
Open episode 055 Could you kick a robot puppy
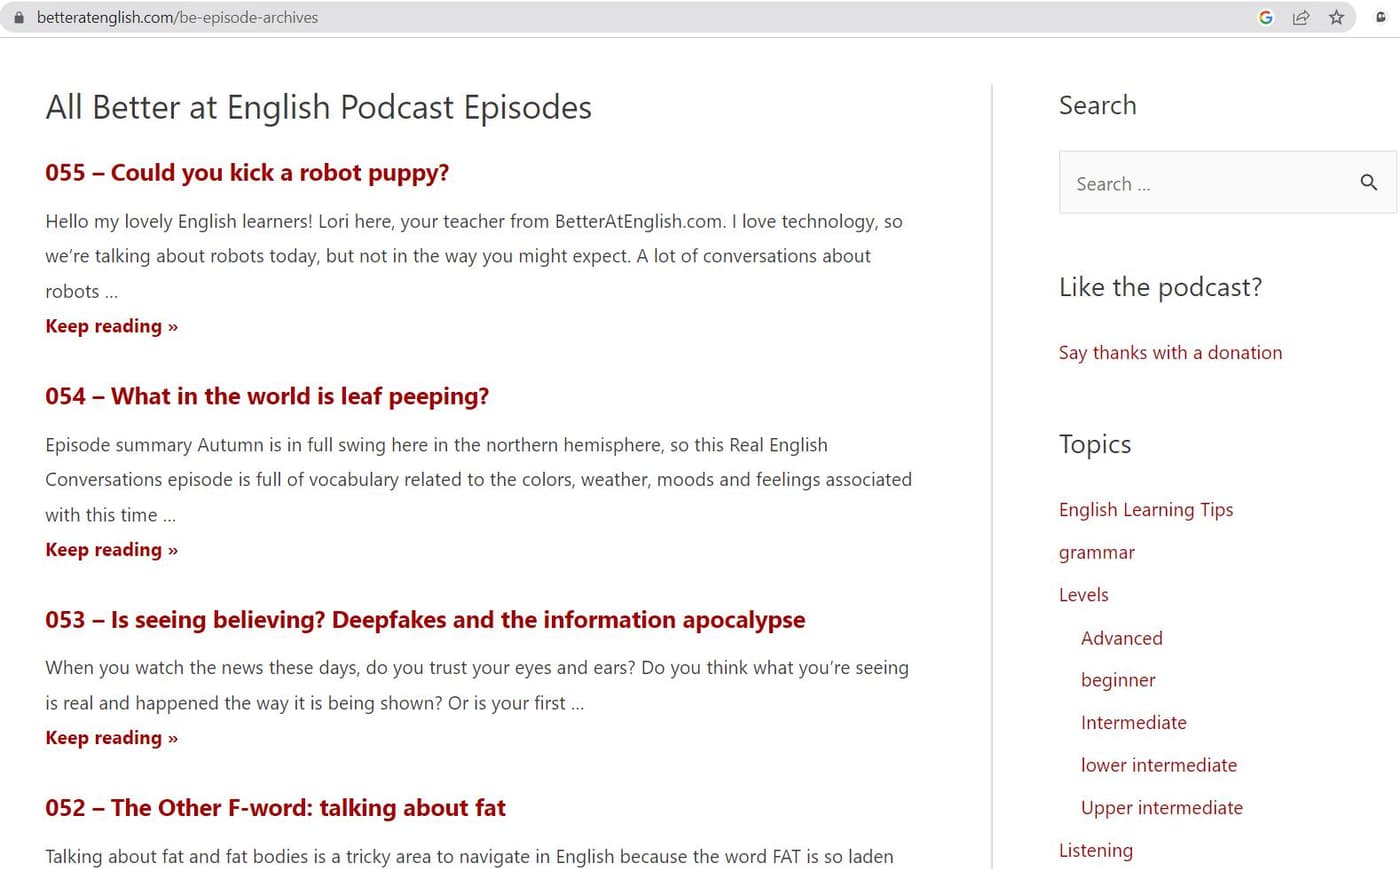[247, 173]
